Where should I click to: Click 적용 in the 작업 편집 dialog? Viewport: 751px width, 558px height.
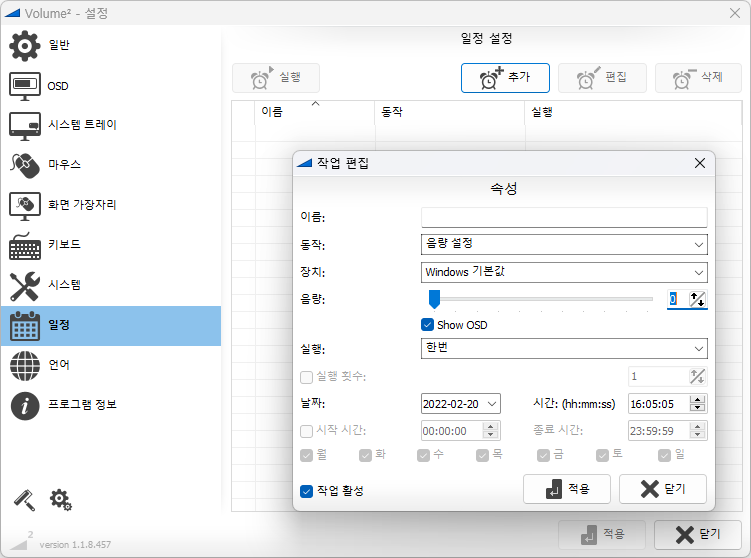[x=567, y=489]
